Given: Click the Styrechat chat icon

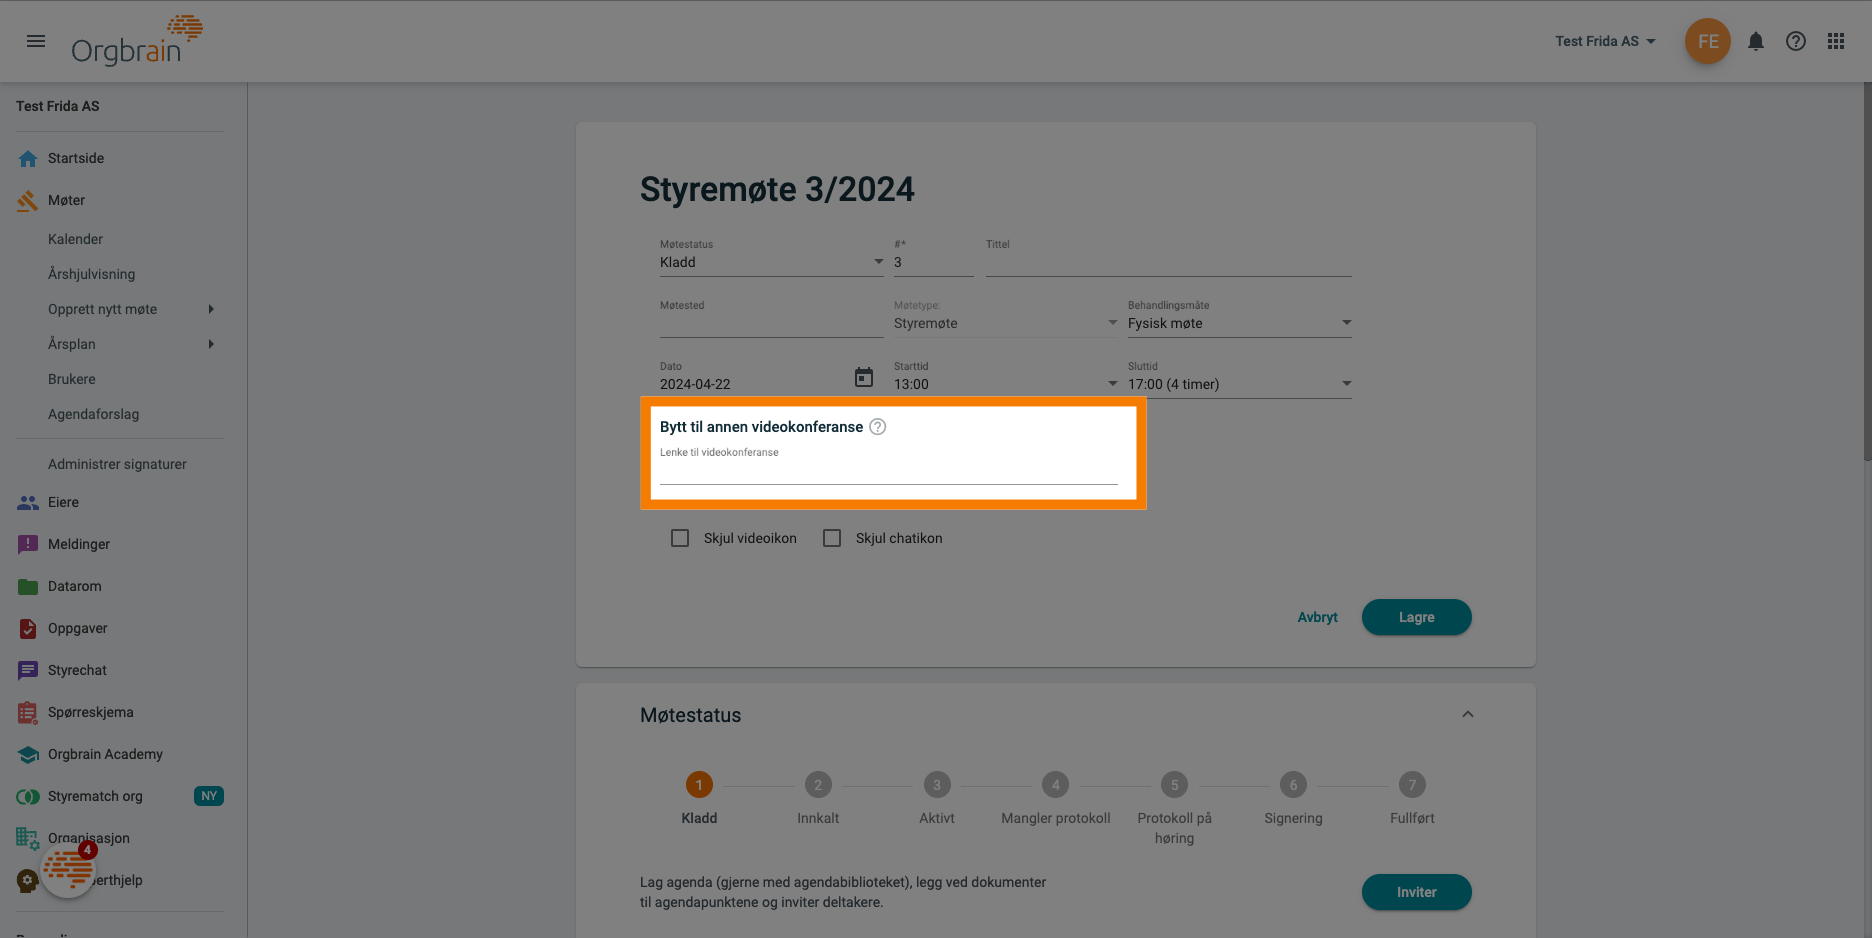Looking at the screenshot, I should [28, 670].
